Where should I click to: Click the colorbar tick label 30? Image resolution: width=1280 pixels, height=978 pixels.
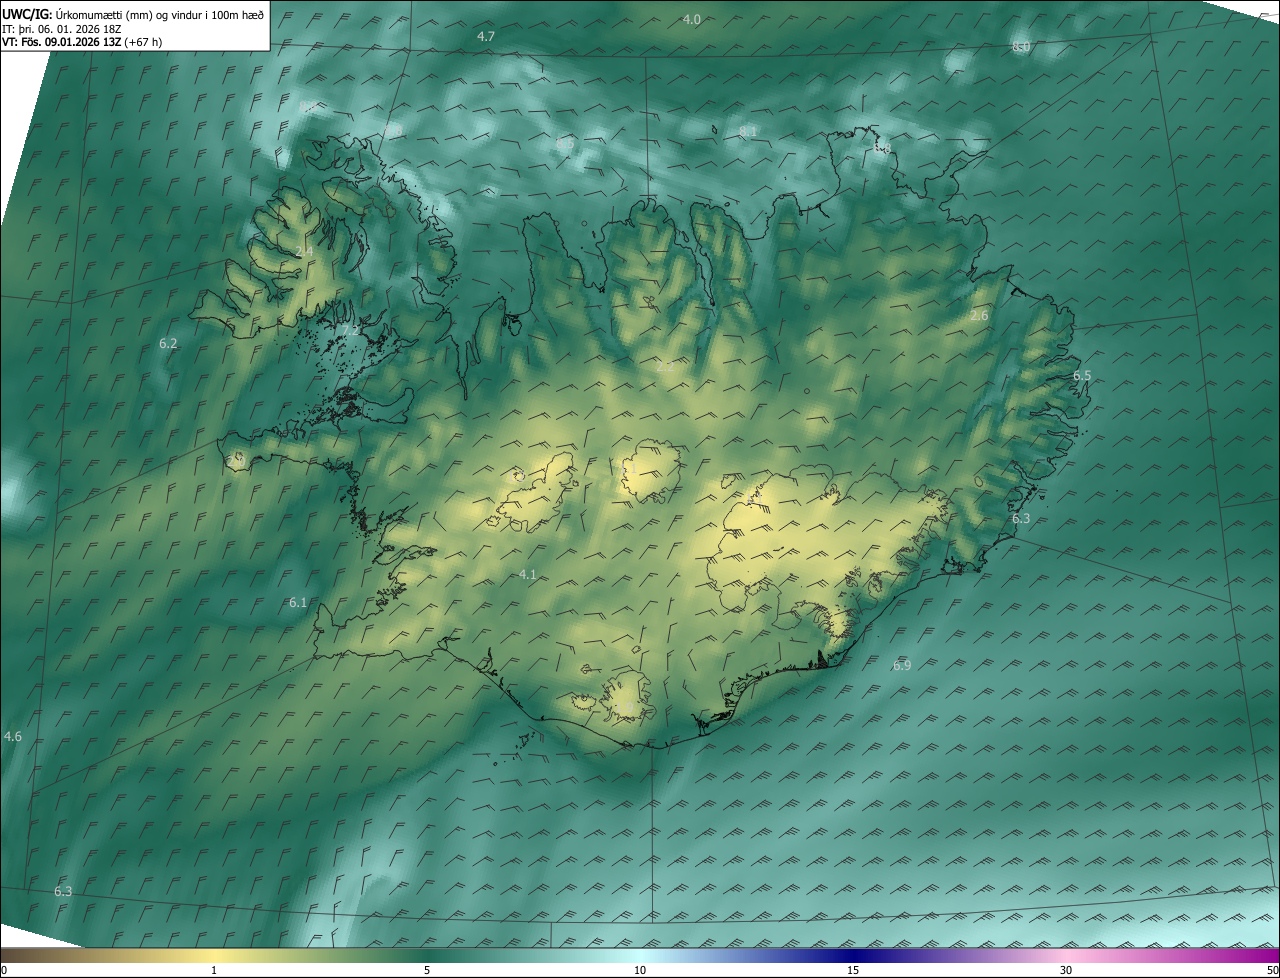[x=1066, y=971]
